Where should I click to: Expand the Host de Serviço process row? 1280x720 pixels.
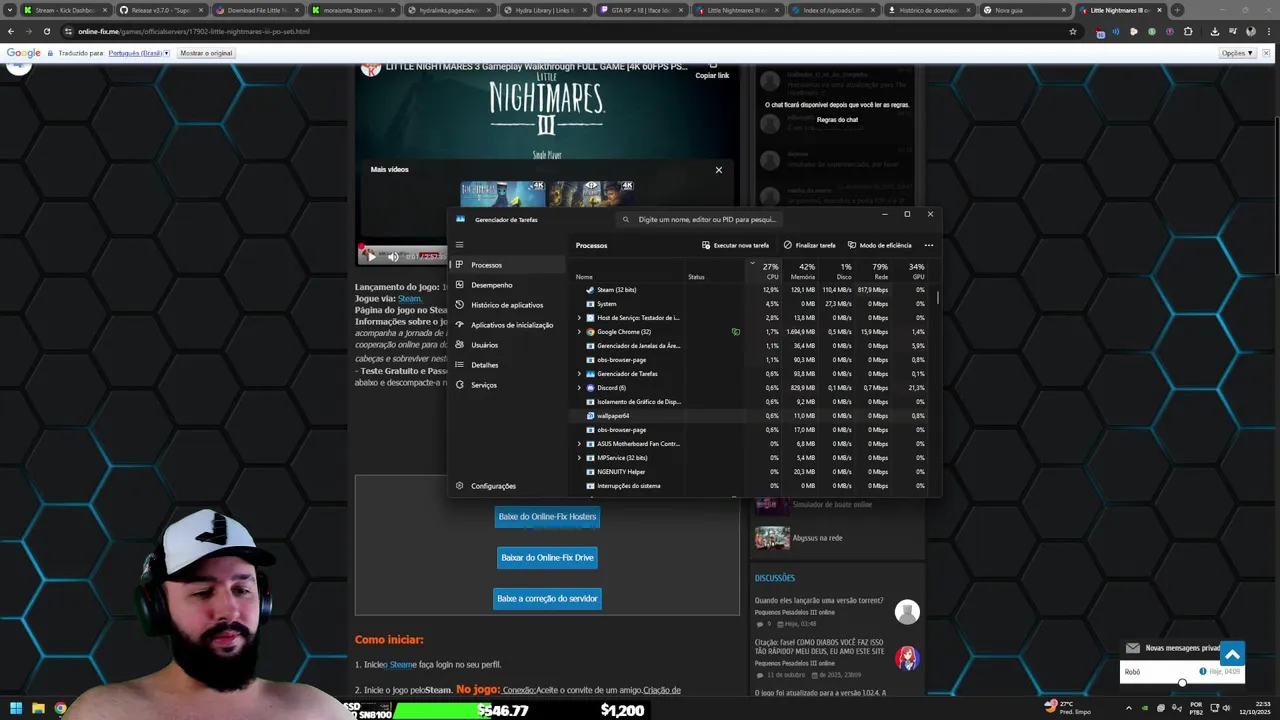579,318
